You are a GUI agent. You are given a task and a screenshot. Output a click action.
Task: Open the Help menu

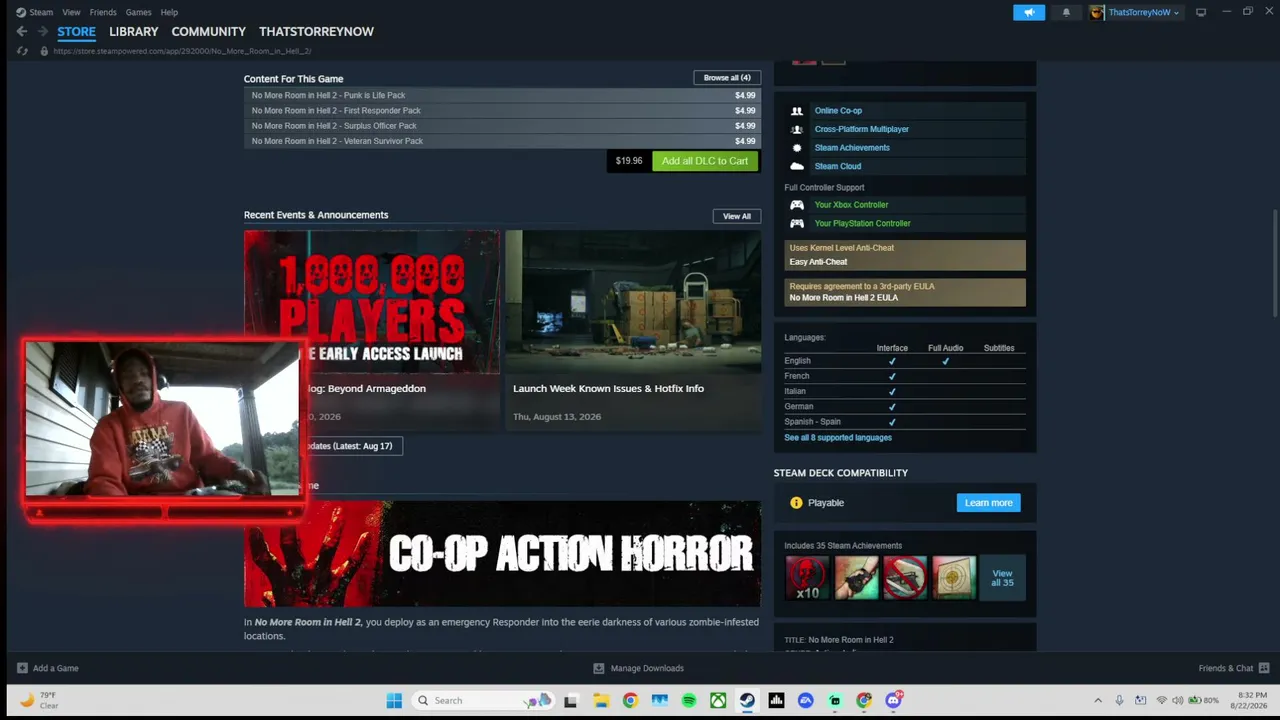[169, 12]
